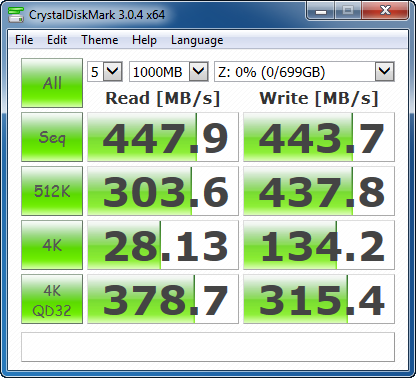Open the File menu
Viewport: 416px width, 378px height.
24,40
